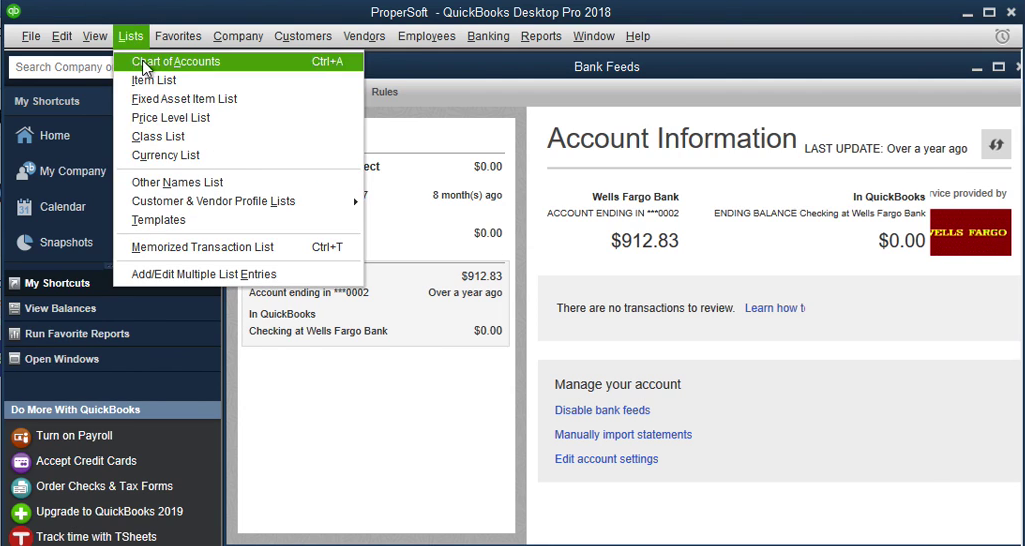The image size is (1025, 546).
Task: Click the Learn how link
Action: [775, 308]
